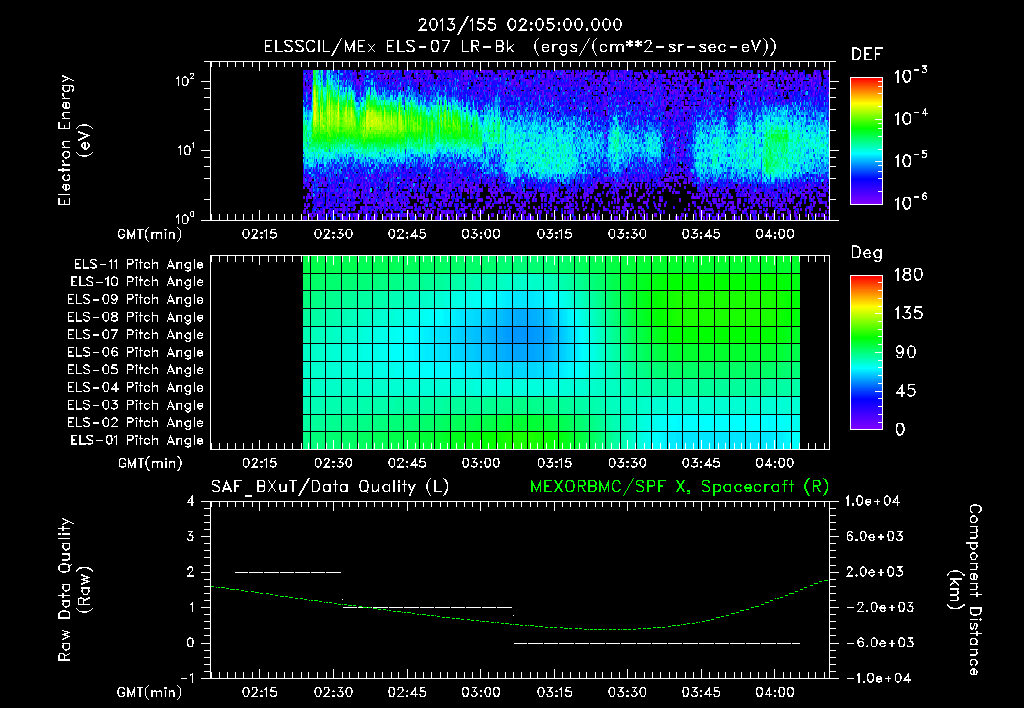
Task: Select the ELS-06 Pitch Angle row label
Action: tap(135, 352)
